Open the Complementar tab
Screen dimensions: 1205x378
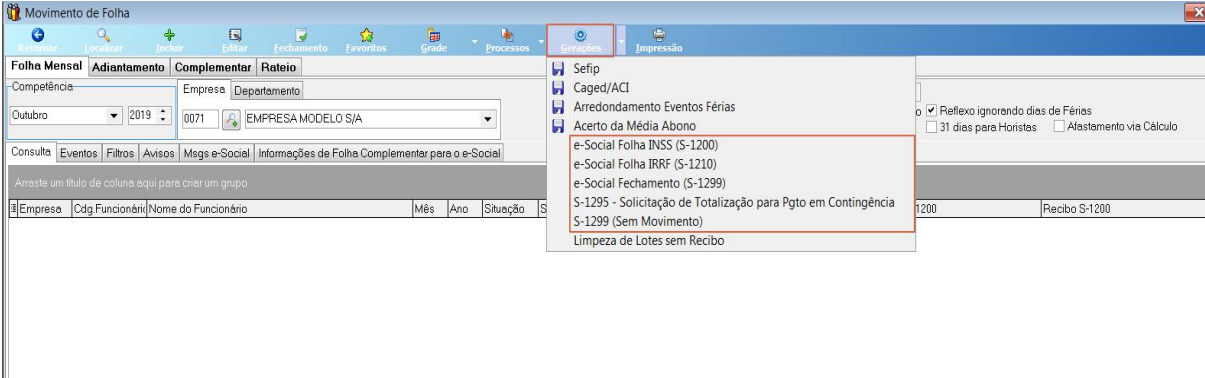tap(213, 67)
